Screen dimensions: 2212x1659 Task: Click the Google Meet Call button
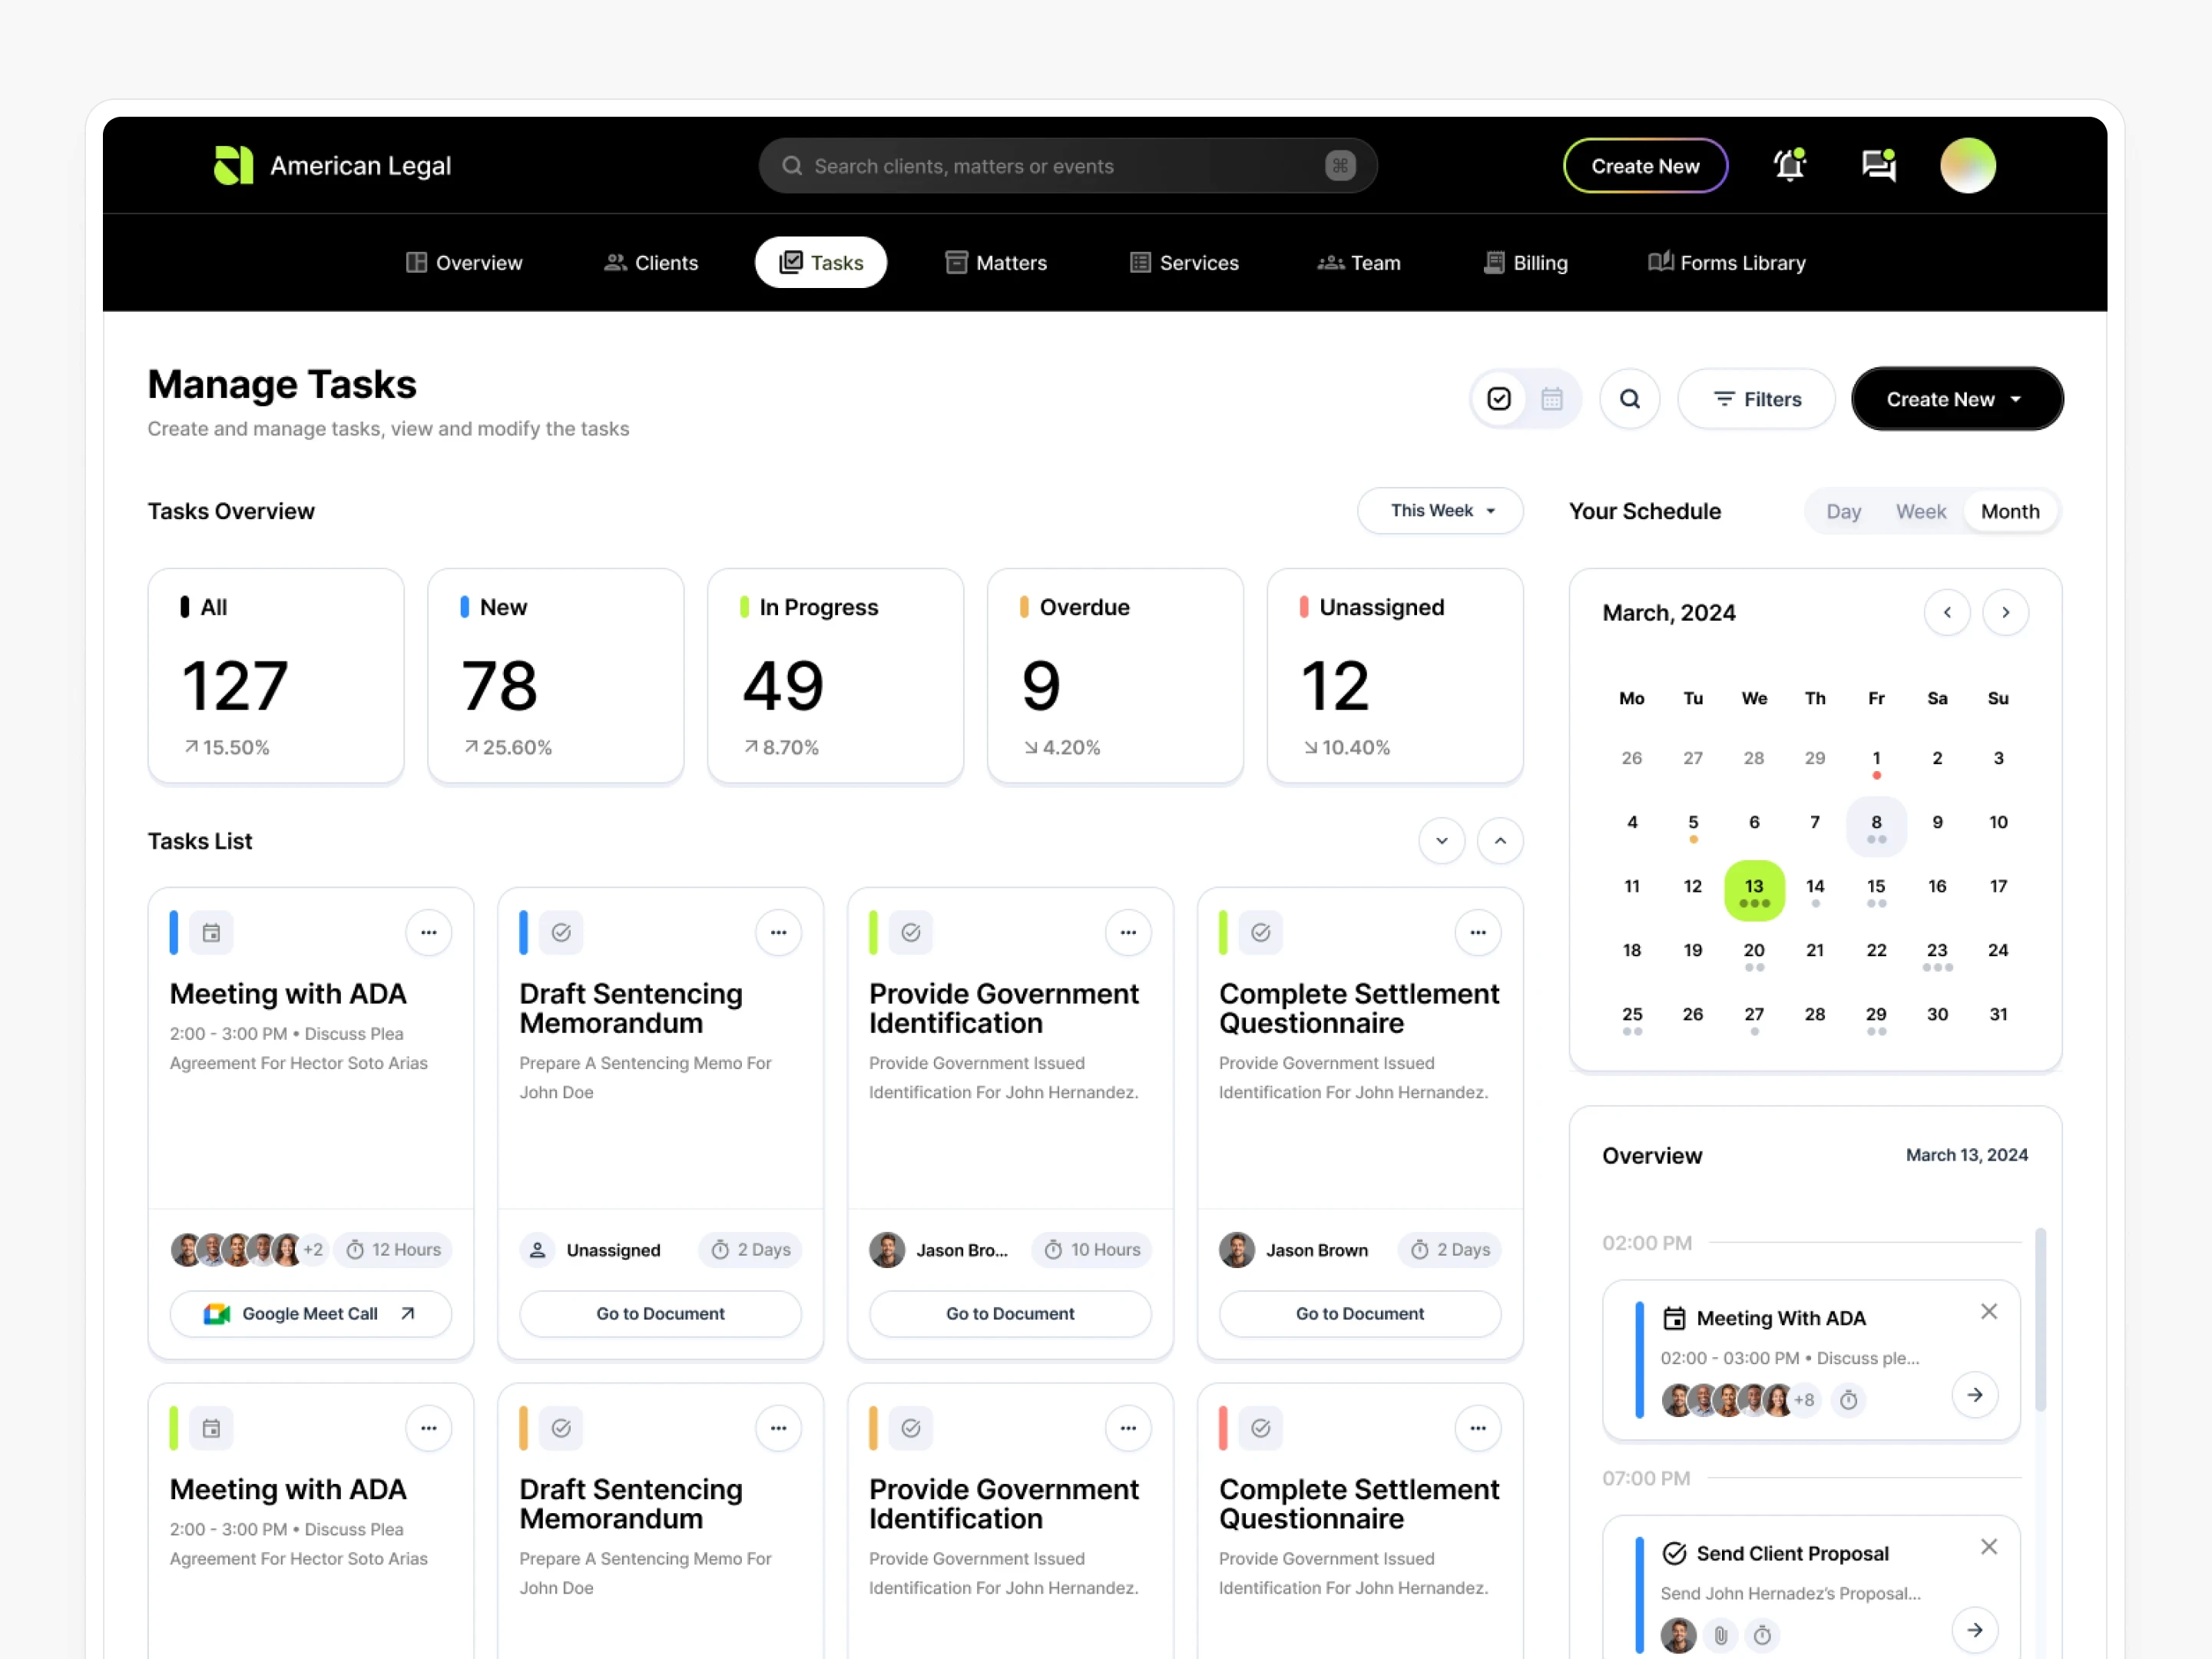tap(310, 1314)
